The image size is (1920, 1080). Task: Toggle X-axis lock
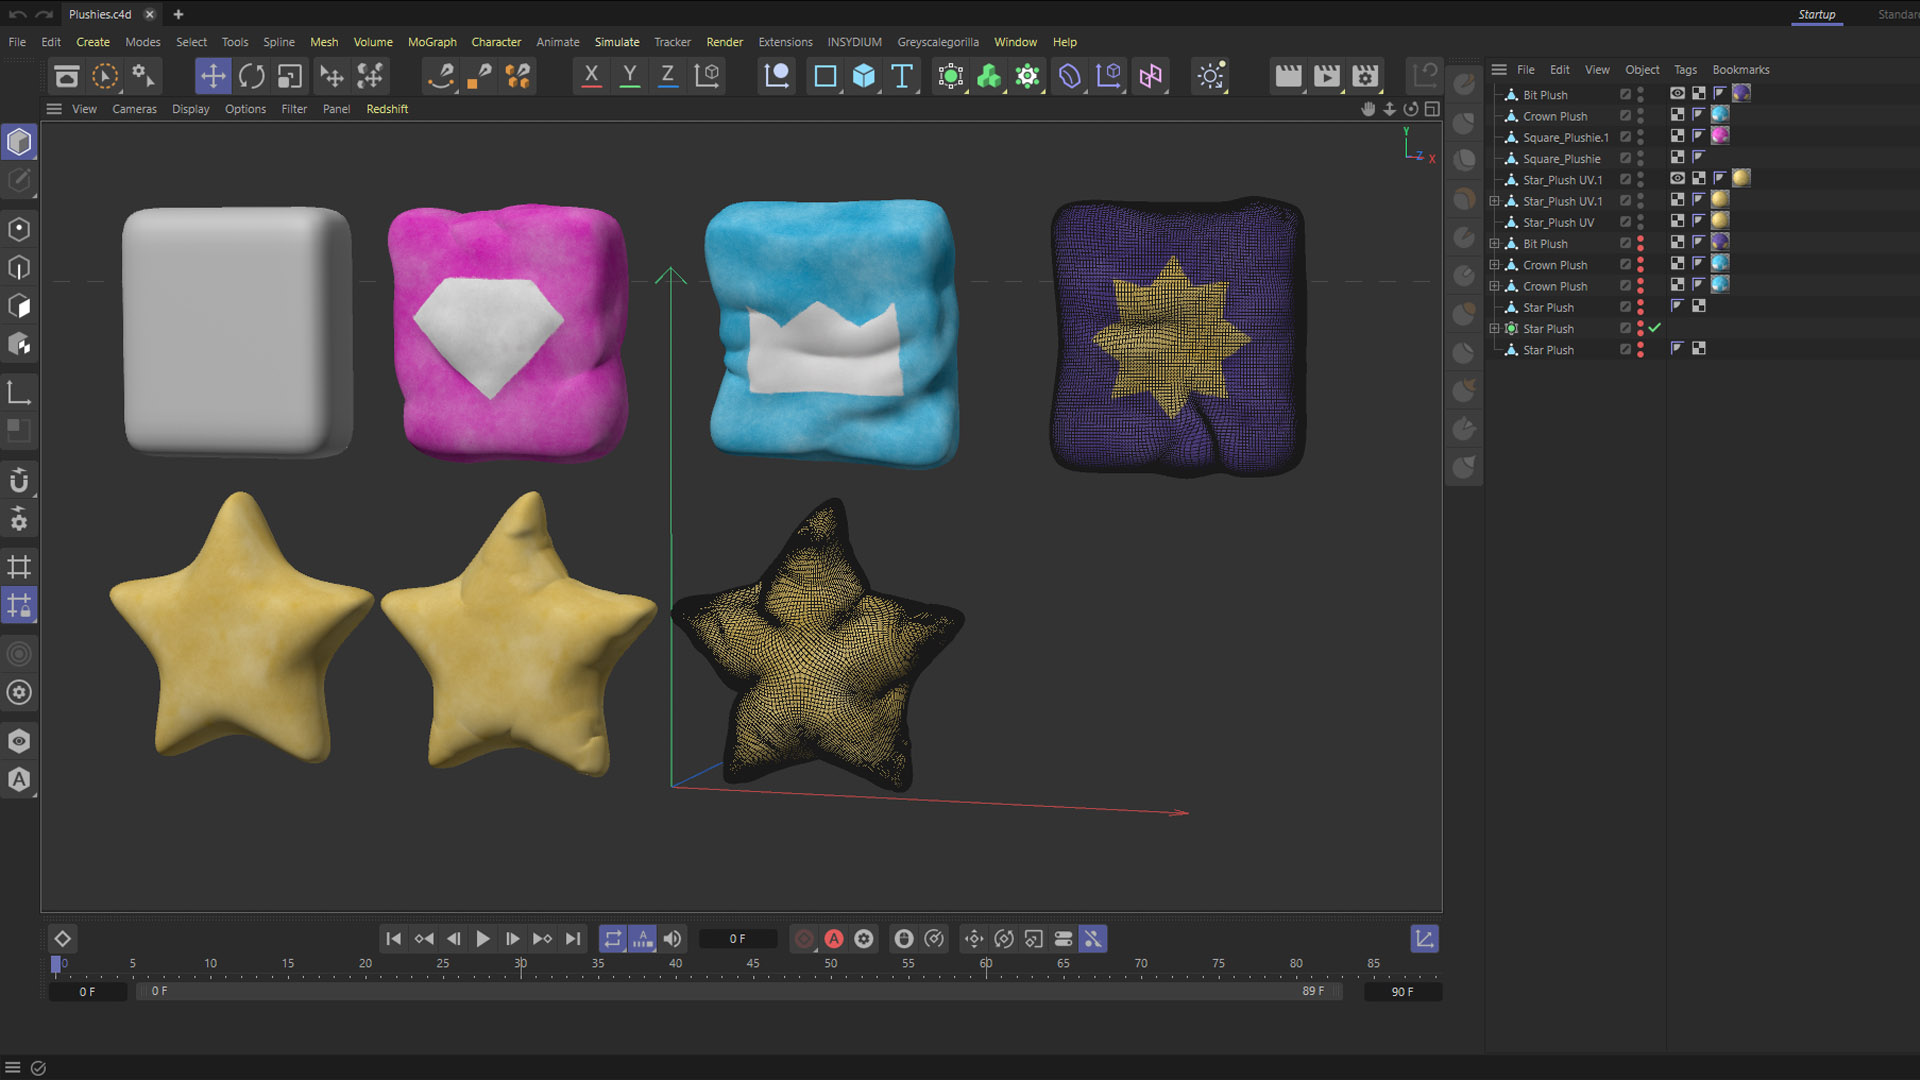click(x=591, y=76)
